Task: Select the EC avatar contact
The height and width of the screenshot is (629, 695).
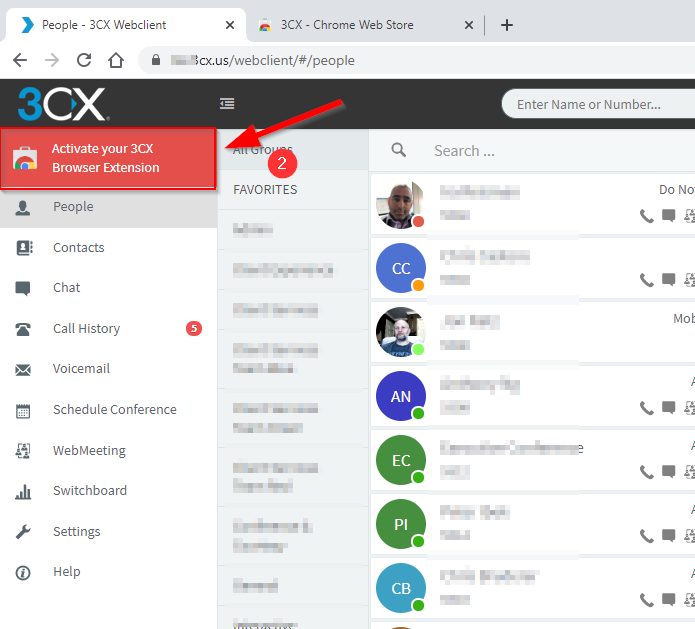Action: (x=401, y=460)
